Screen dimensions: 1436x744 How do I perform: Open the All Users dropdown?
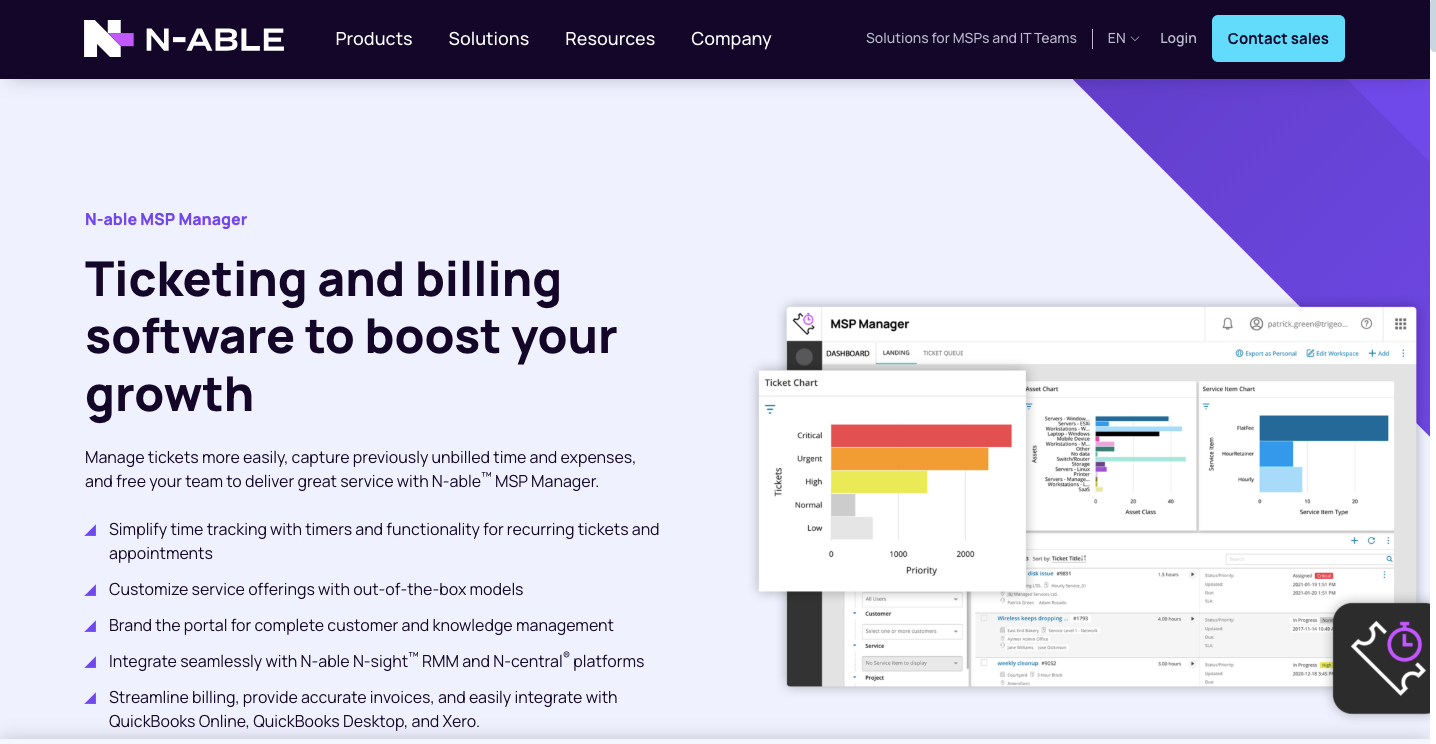click(x=912, y=599)
